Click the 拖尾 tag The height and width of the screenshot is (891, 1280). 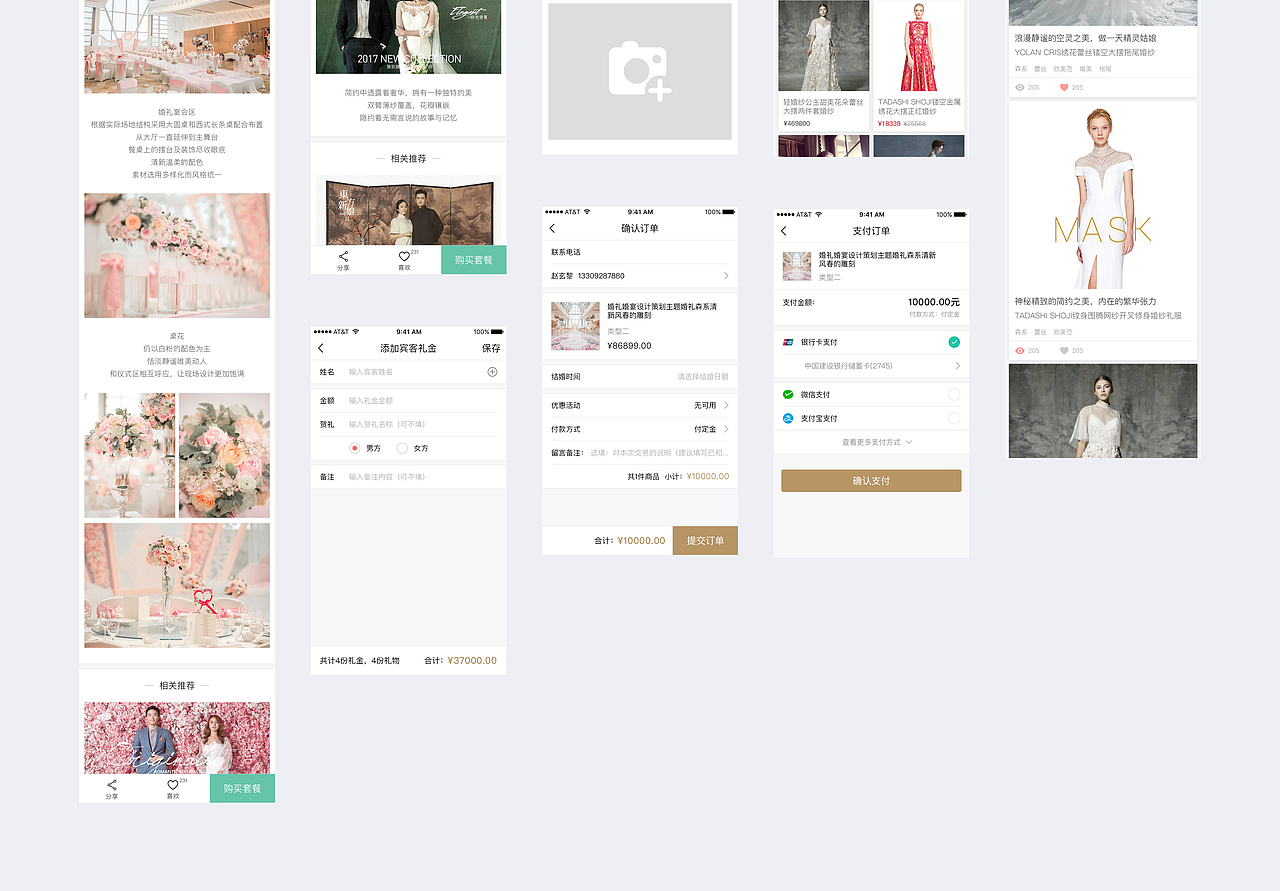pyautogui.click(x=1105, y=69)
